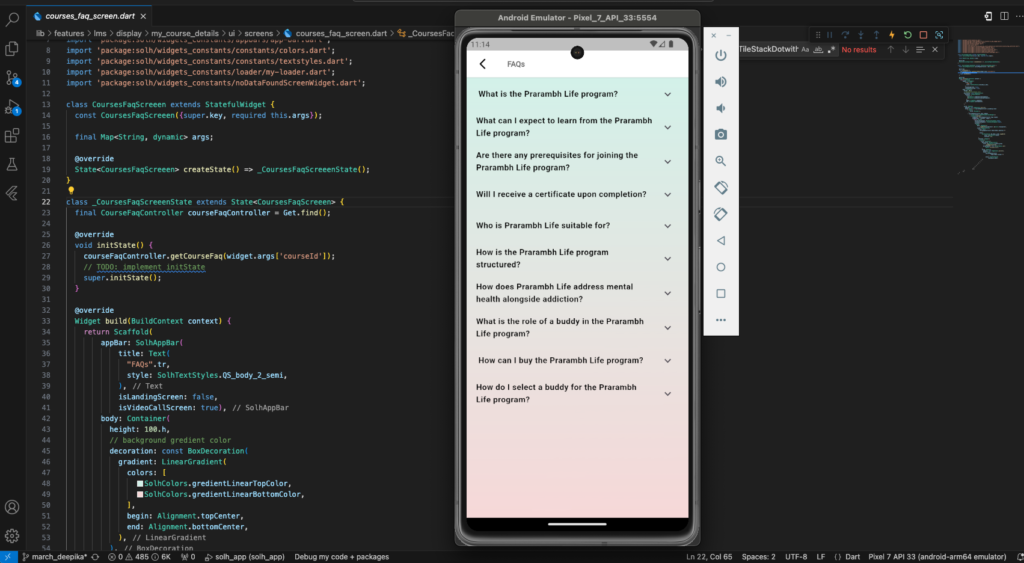The width and height of the screenshot is (1024, 563).
Task: Open the Extensions view
Action: point(12,136)
